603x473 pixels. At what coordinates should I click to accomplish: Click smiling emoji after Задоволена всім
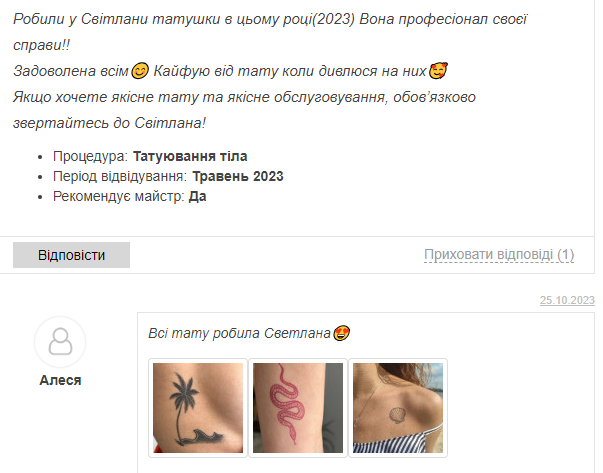pyautogui.click(x=140, y=71)
